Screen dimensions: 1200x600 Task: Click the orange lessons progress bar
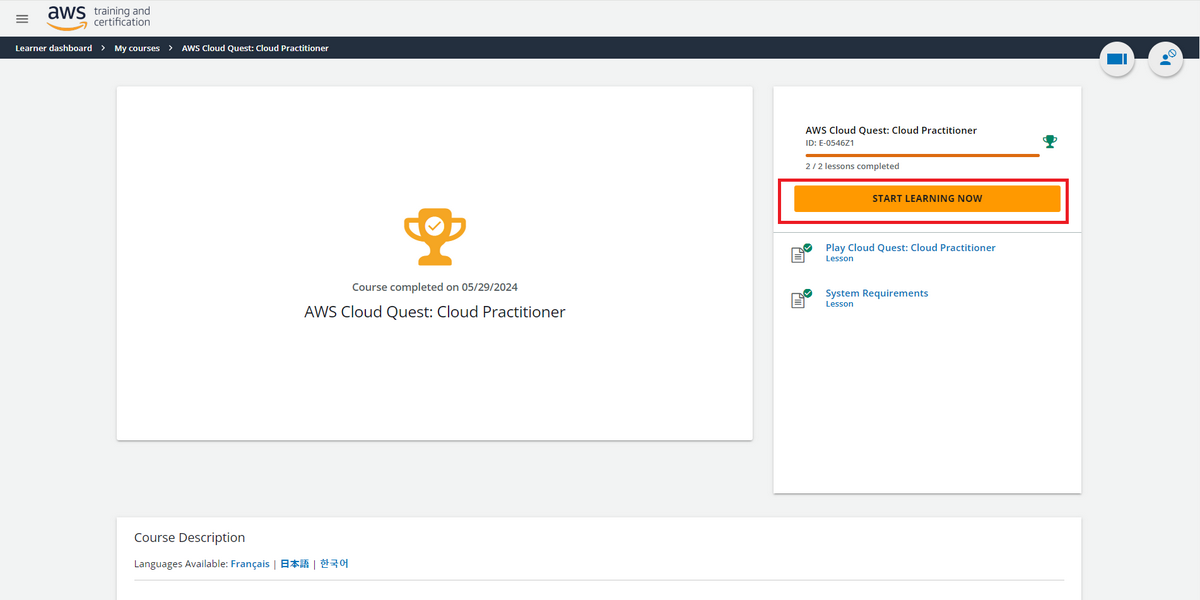click(x=922, y=155)
